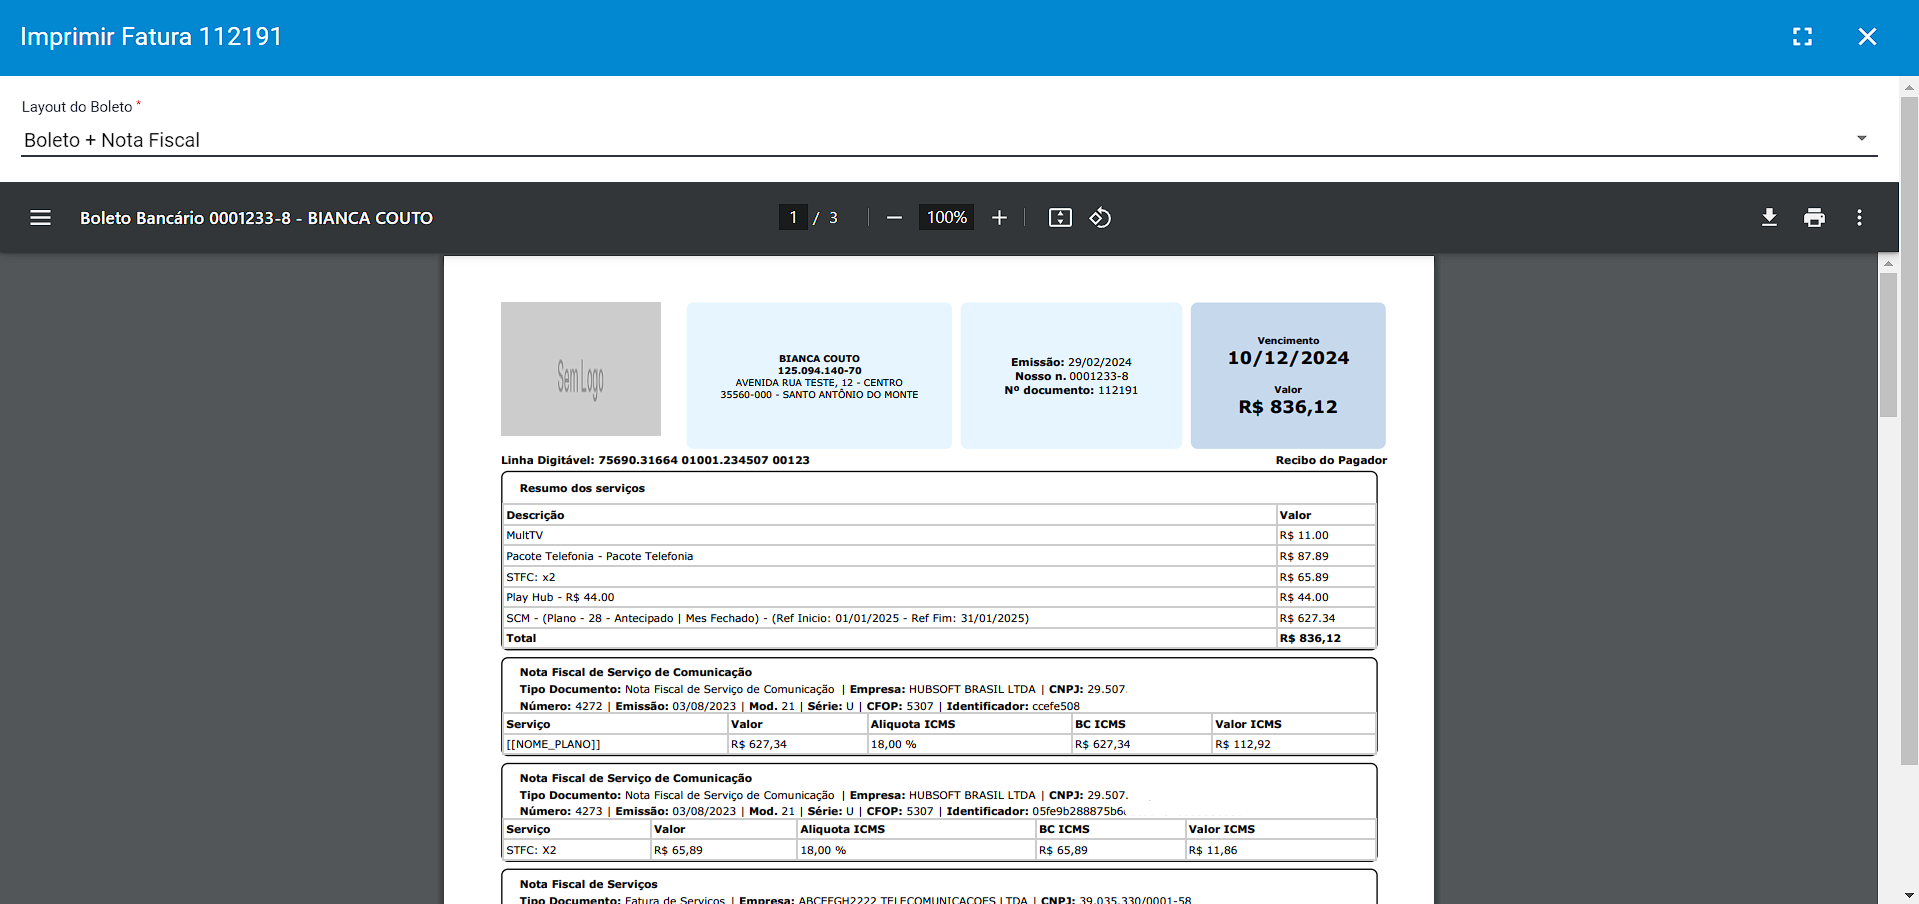Click the Play Hub - R$ 44.00 description
Screen dimensions: 1919x904
(560, 598)
